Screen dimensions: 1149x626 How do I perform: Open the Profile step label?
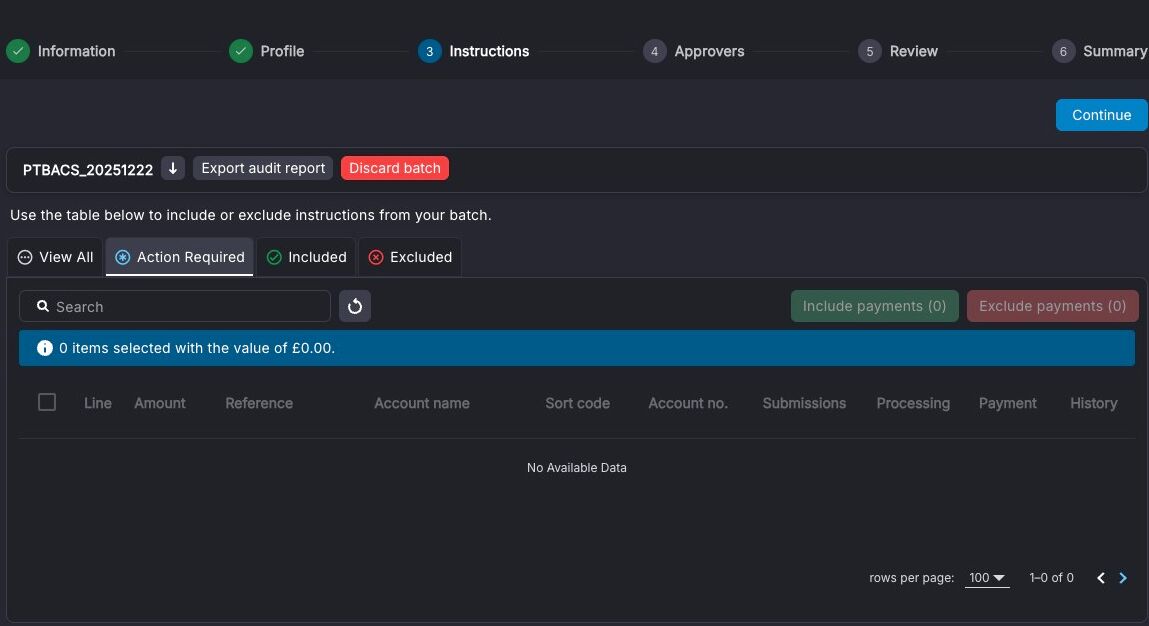coord(282,51)
